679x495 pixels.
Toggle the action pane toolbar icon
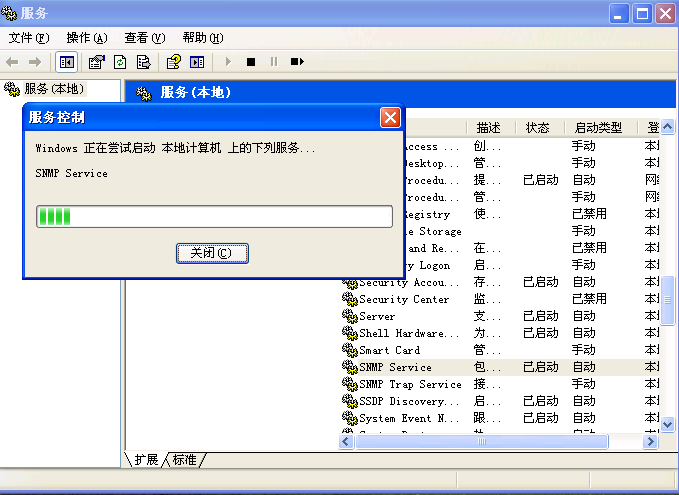[197, 62]
